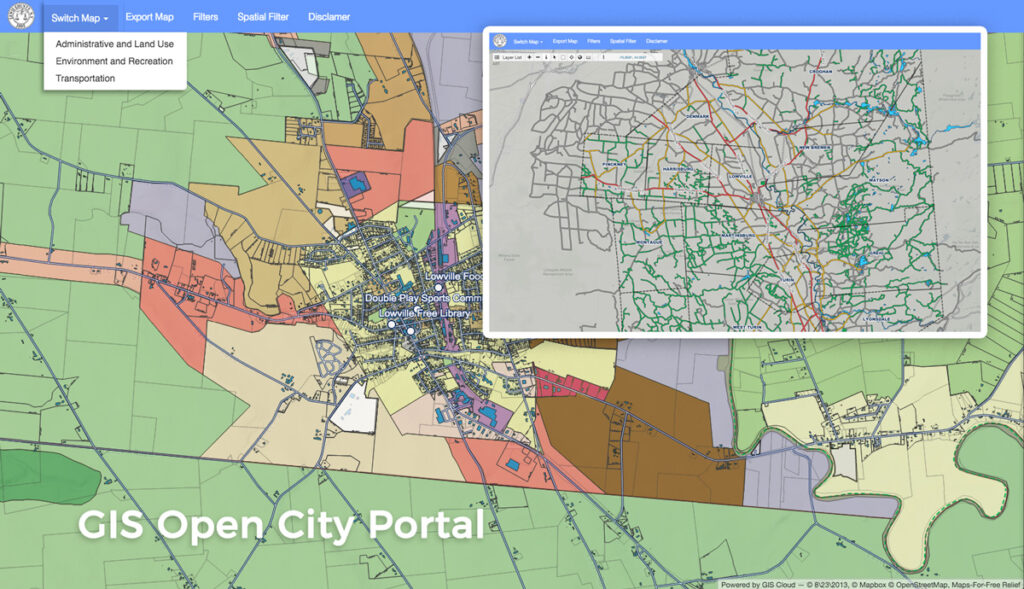1024x589 pixels.
Task: Click the MONTAGUE label in inset map
Action: [x=649, y=242]
